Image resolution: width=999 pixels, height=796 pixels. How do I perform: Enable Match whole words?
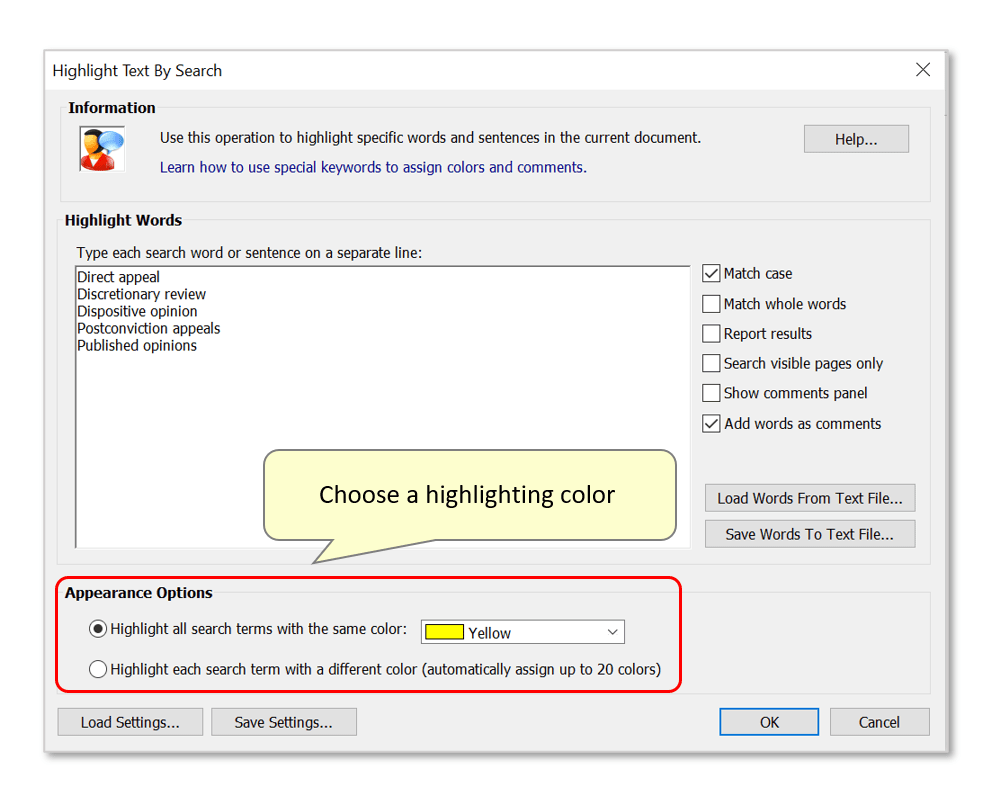[x=711, y=303]
